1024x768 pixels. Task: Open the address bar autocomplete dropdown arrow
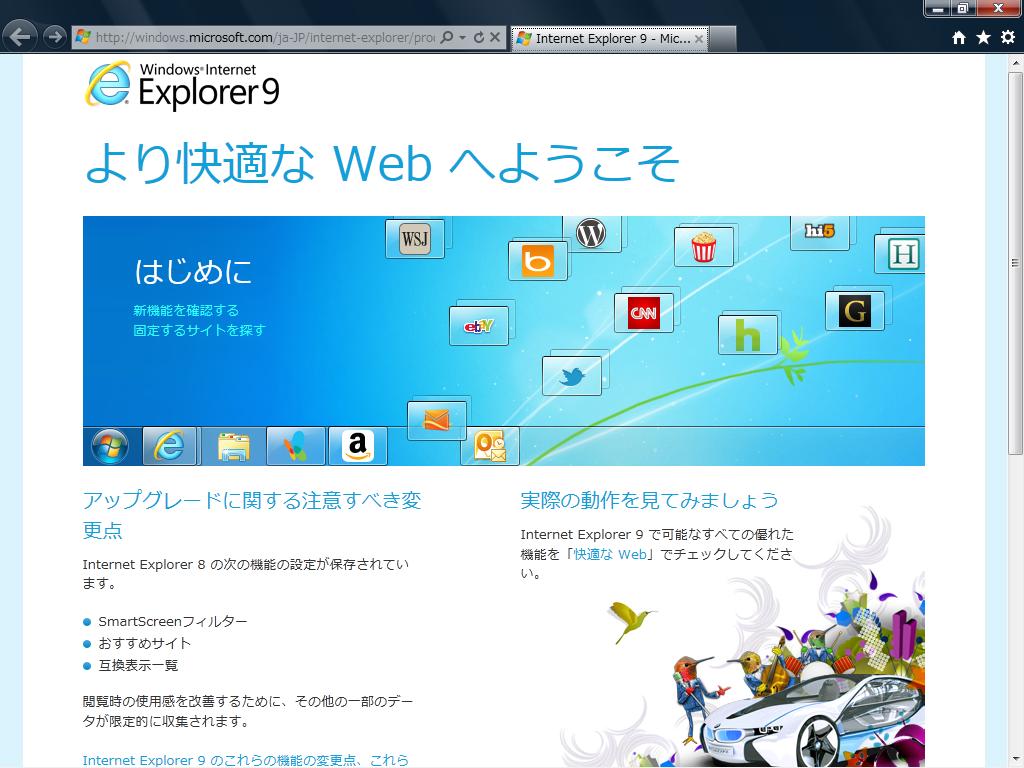(x=462, y=38)
